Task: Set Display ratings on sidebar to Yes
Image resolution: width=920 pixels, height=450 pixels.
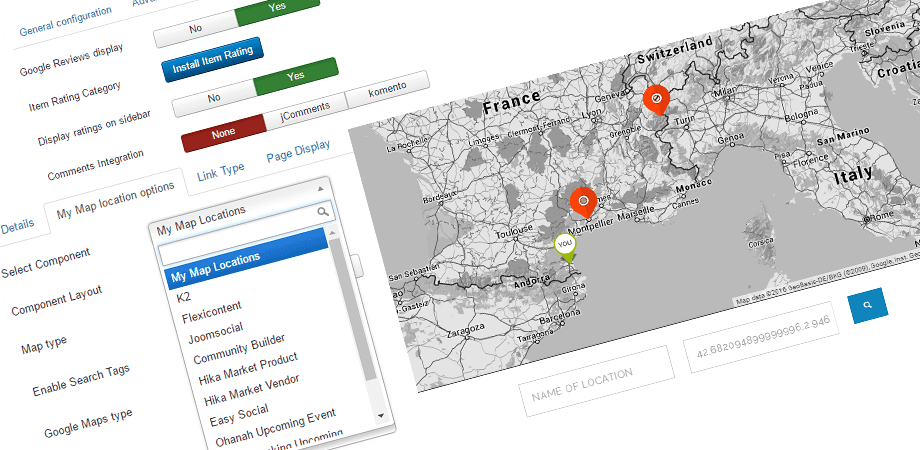Action: [x=296, y=76]
